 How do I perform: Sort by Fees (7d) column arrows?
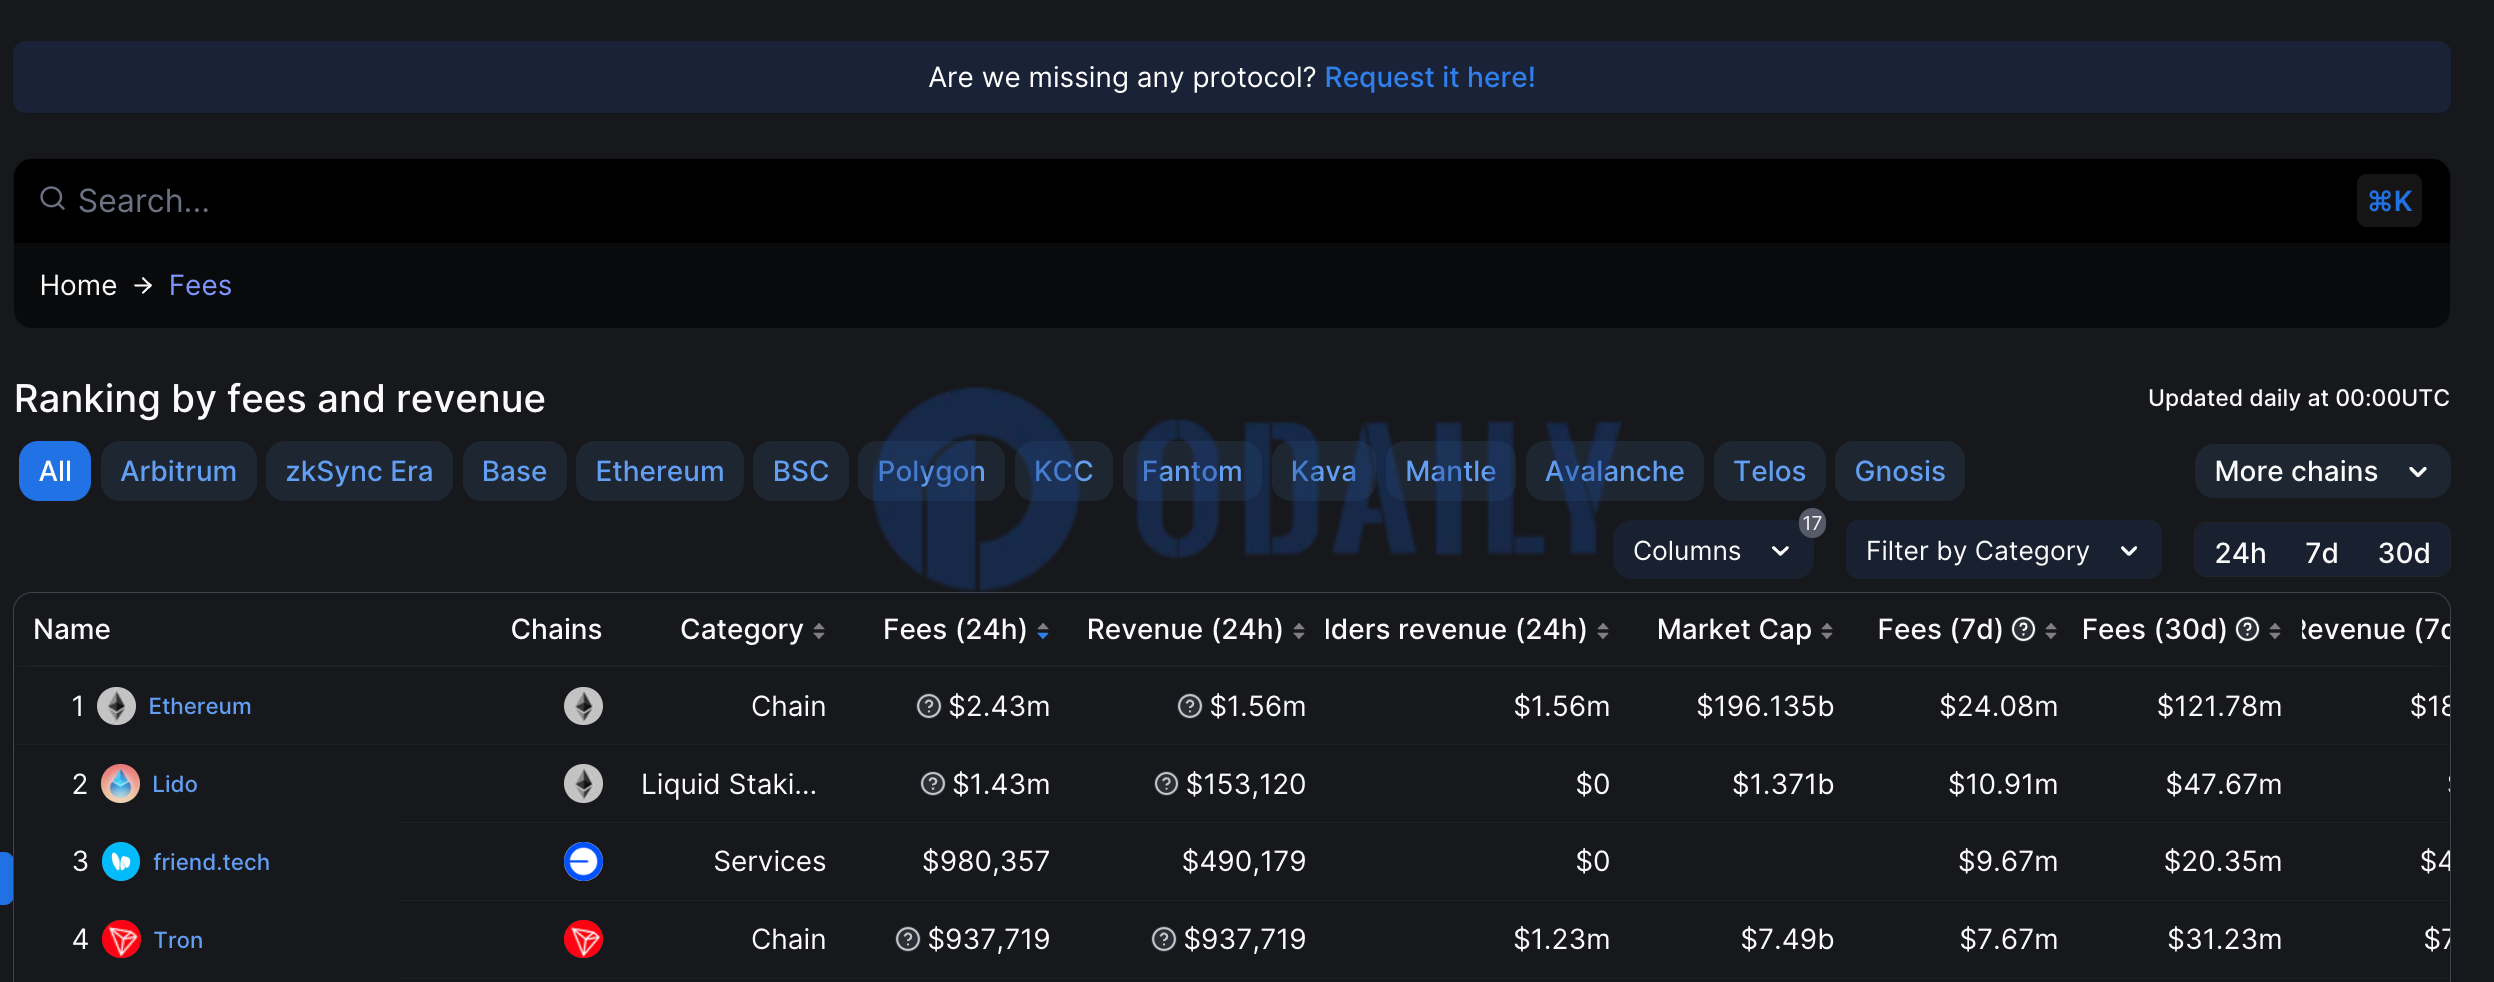(x=2051, y=631)
